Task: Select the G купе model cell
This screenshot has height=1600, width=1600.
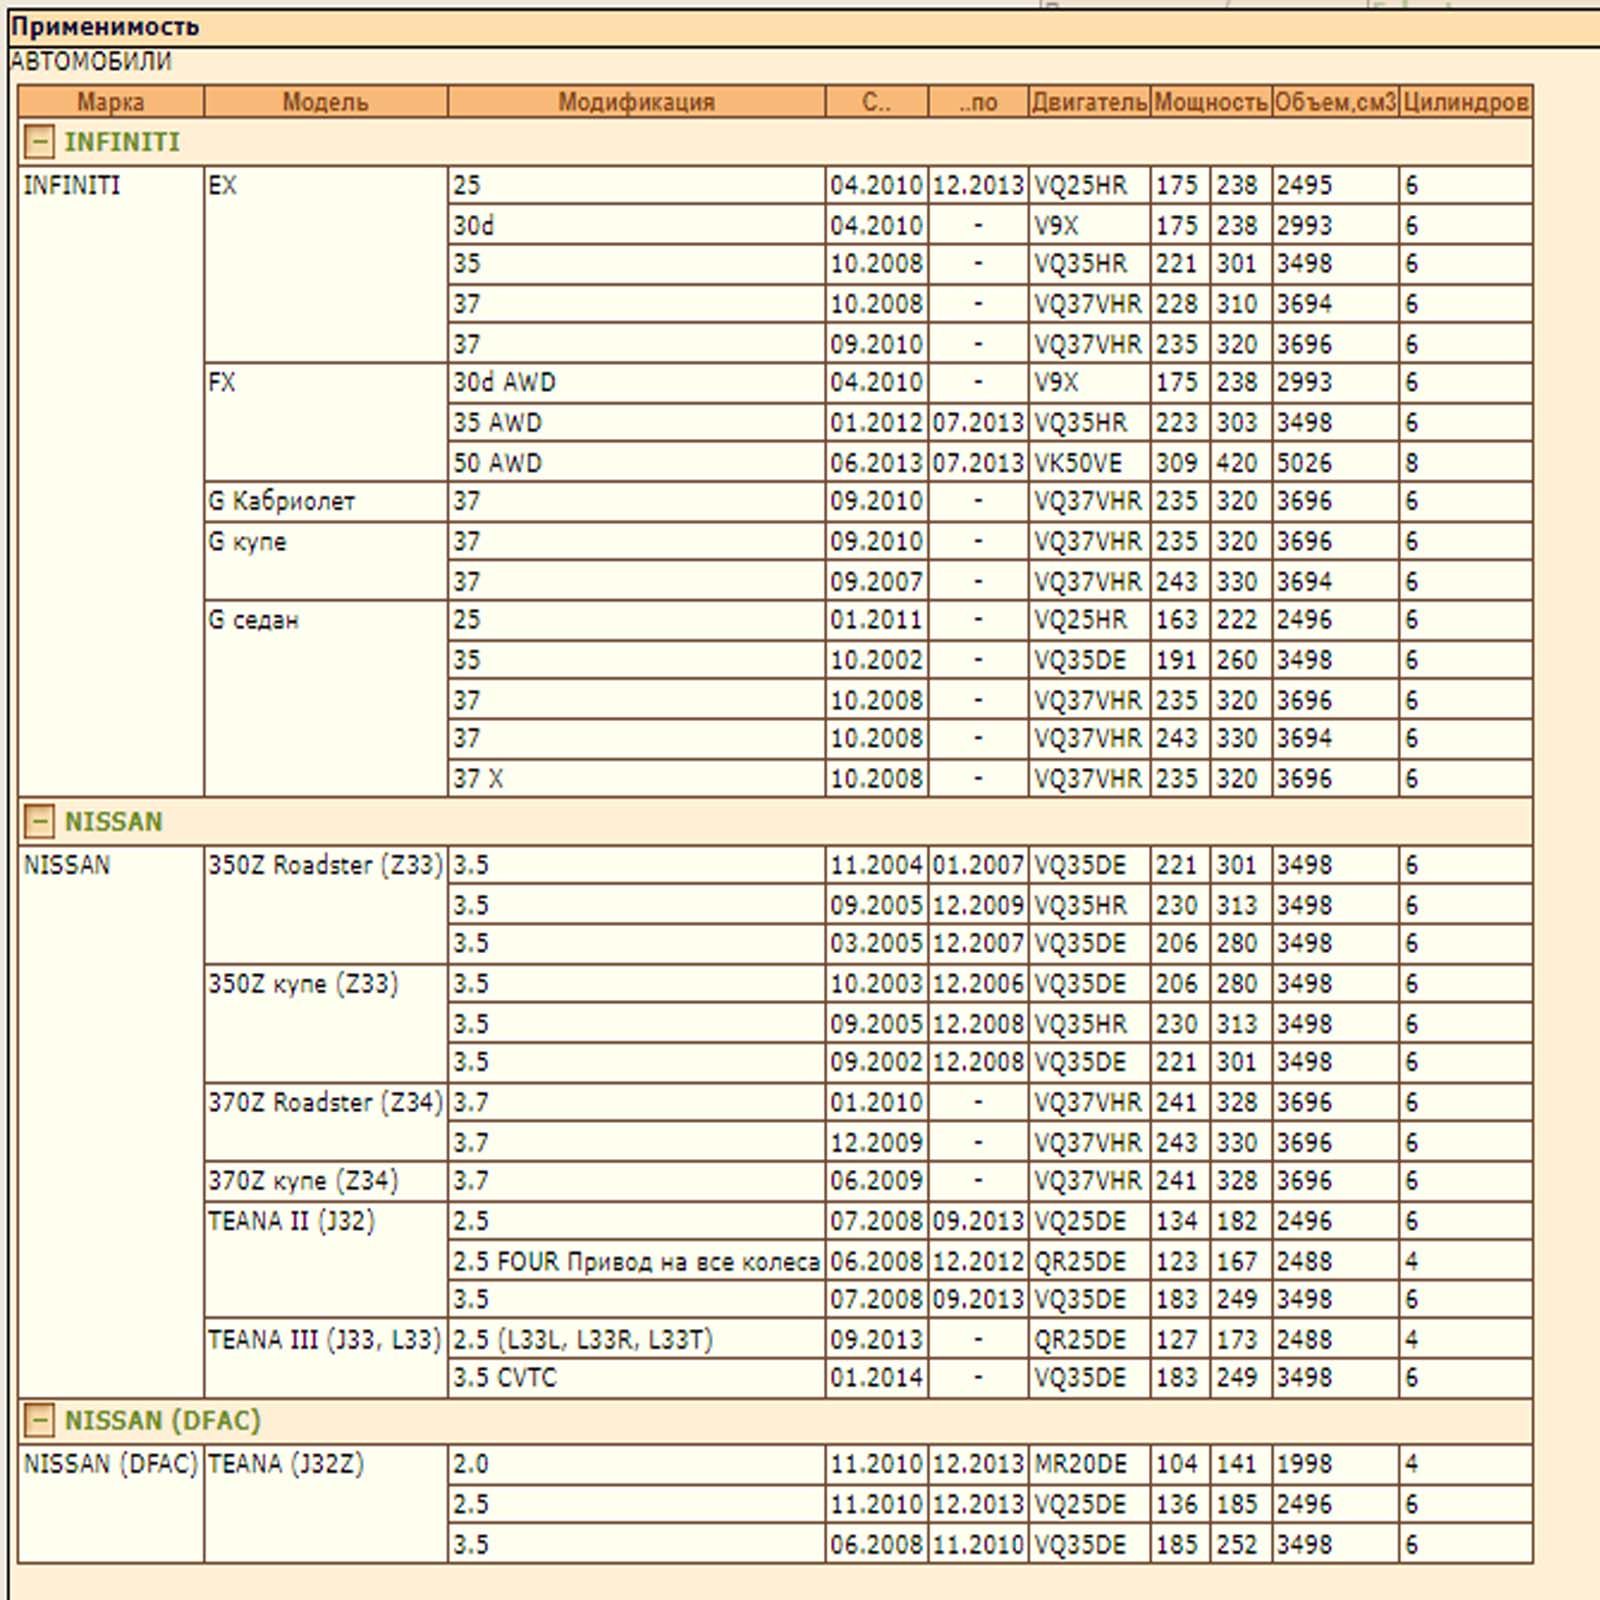Action: [x=326, y=561]
